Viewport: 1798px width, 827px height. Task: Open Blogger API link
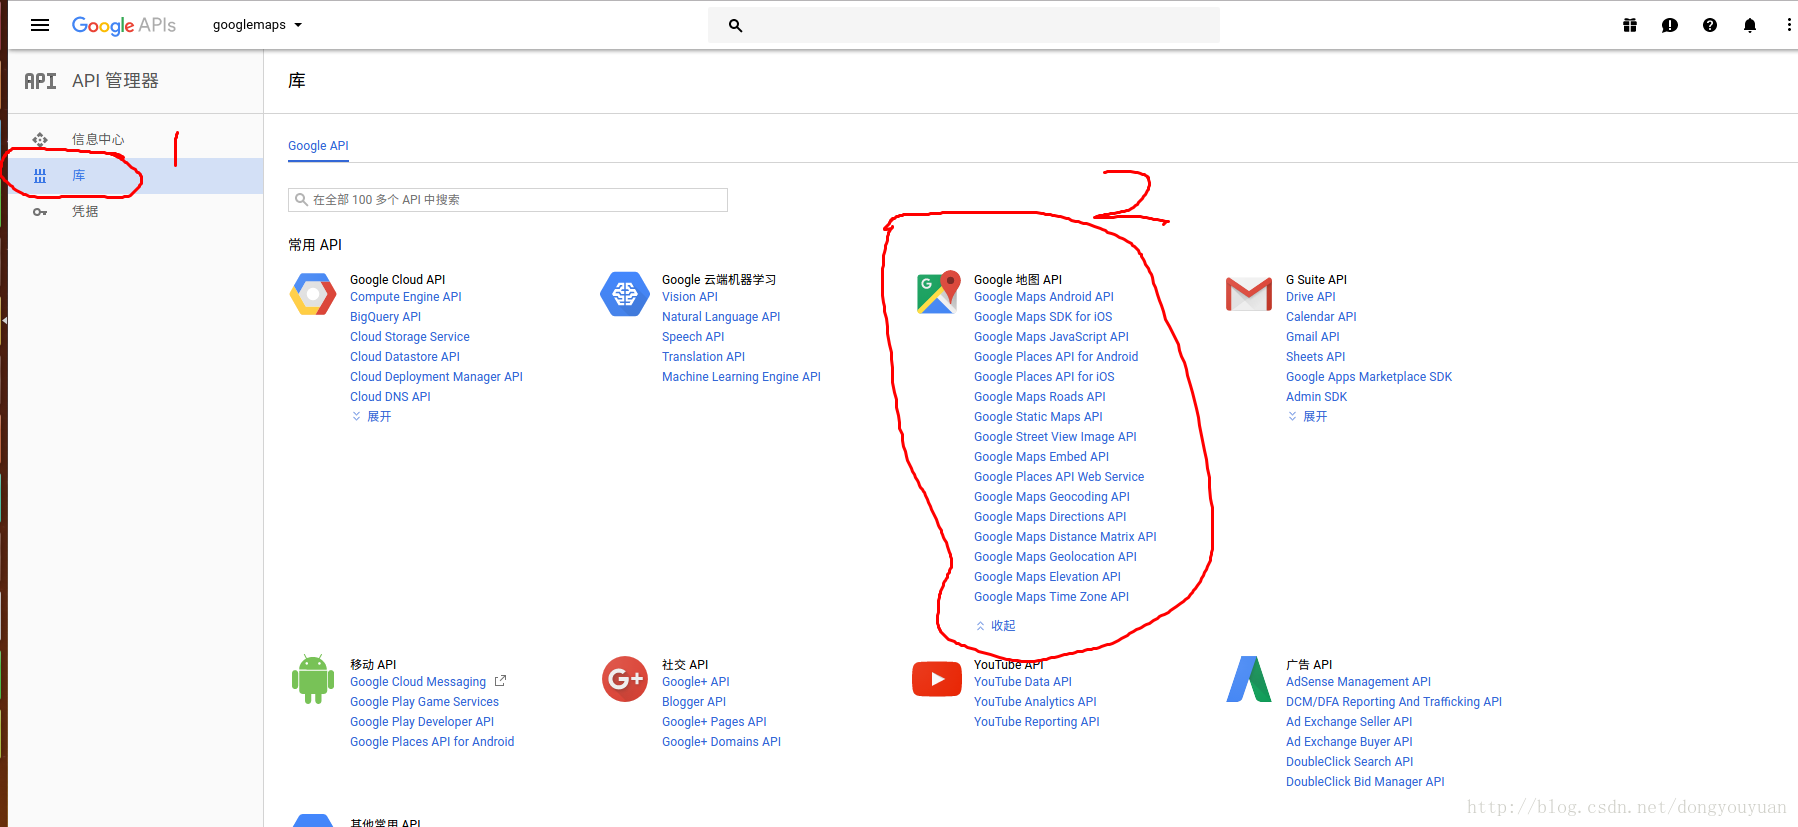694,702
